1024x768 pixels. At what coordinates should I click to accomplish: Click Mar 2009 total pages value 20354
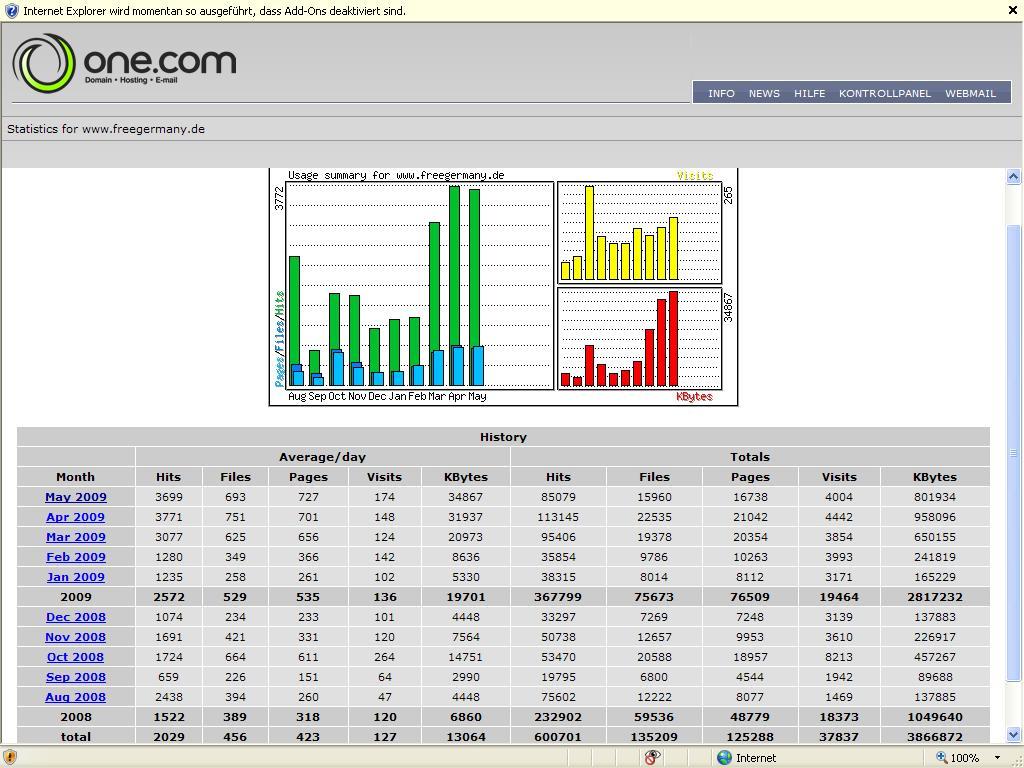coord(750,537)
